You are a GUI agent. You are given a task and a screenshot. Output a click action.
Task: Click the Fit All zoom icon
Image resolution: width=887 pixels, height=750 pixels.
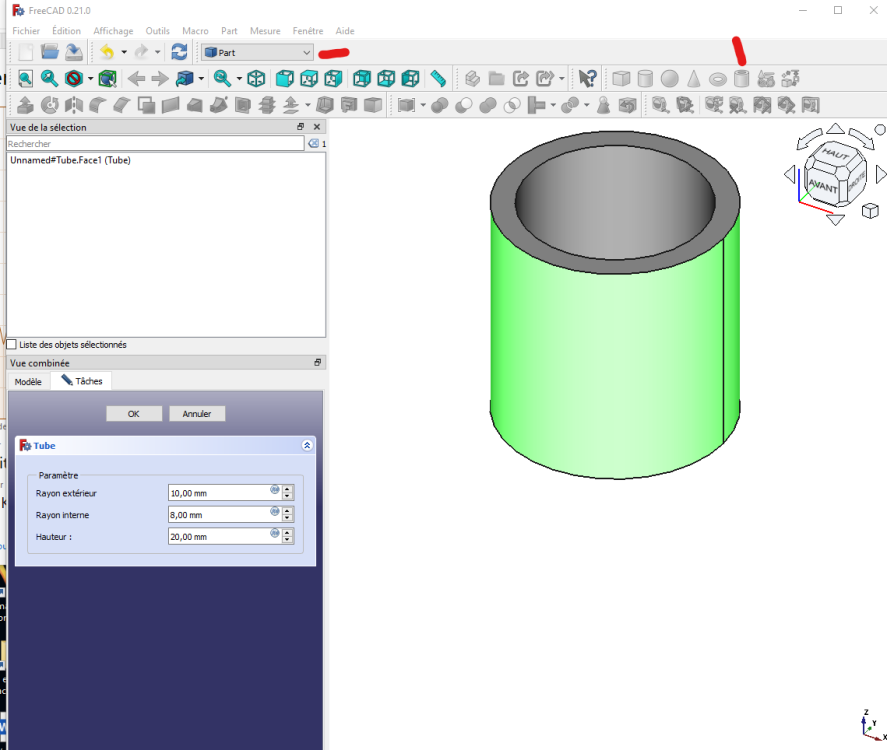click(25, 79)
